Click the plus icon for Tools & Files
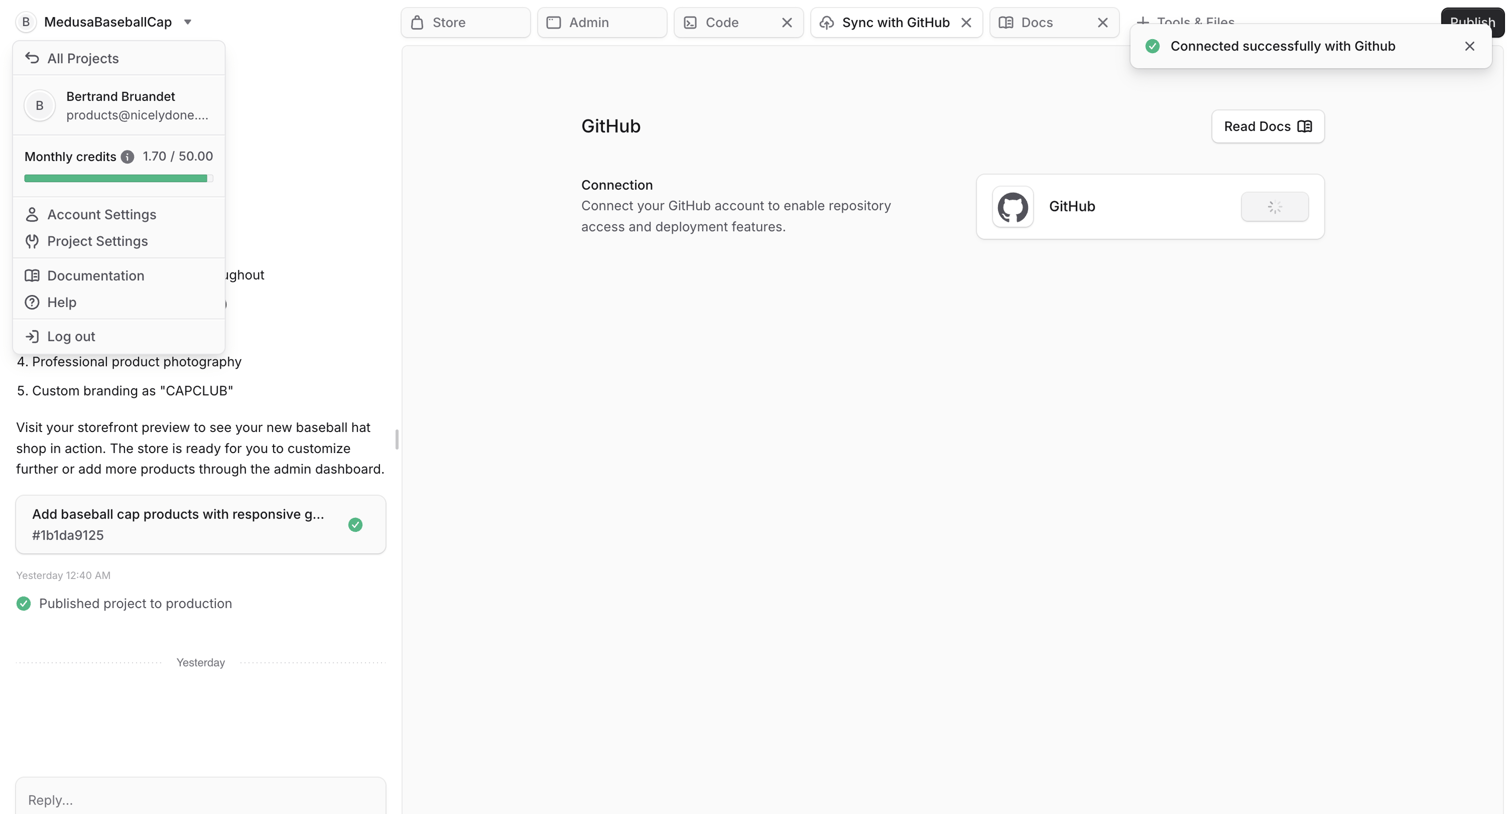The height and width of the screenshot is (814, 1512). pyautogui.click(x=1143, y=22)
